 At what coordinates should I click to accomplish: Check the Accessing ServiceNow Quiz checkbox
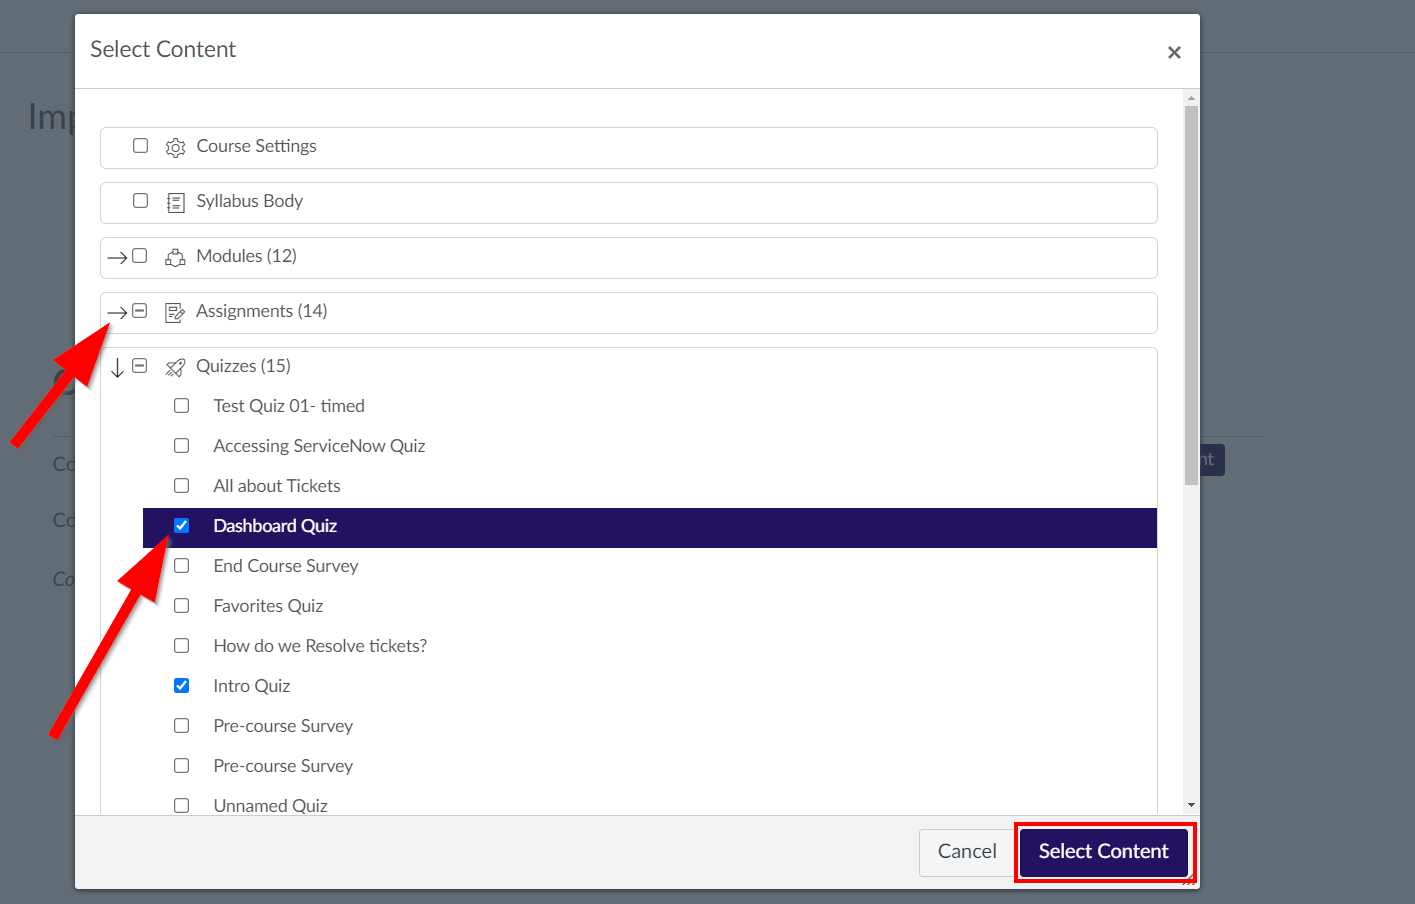[x=181, y=446]
